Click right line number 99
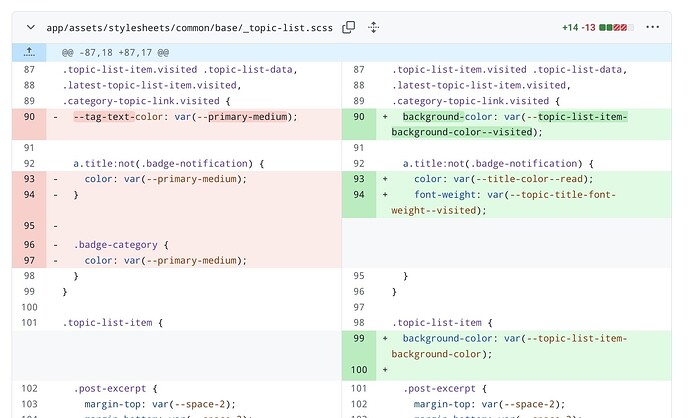The height and width of the screenshot is (418, 690). coord(359,338)
